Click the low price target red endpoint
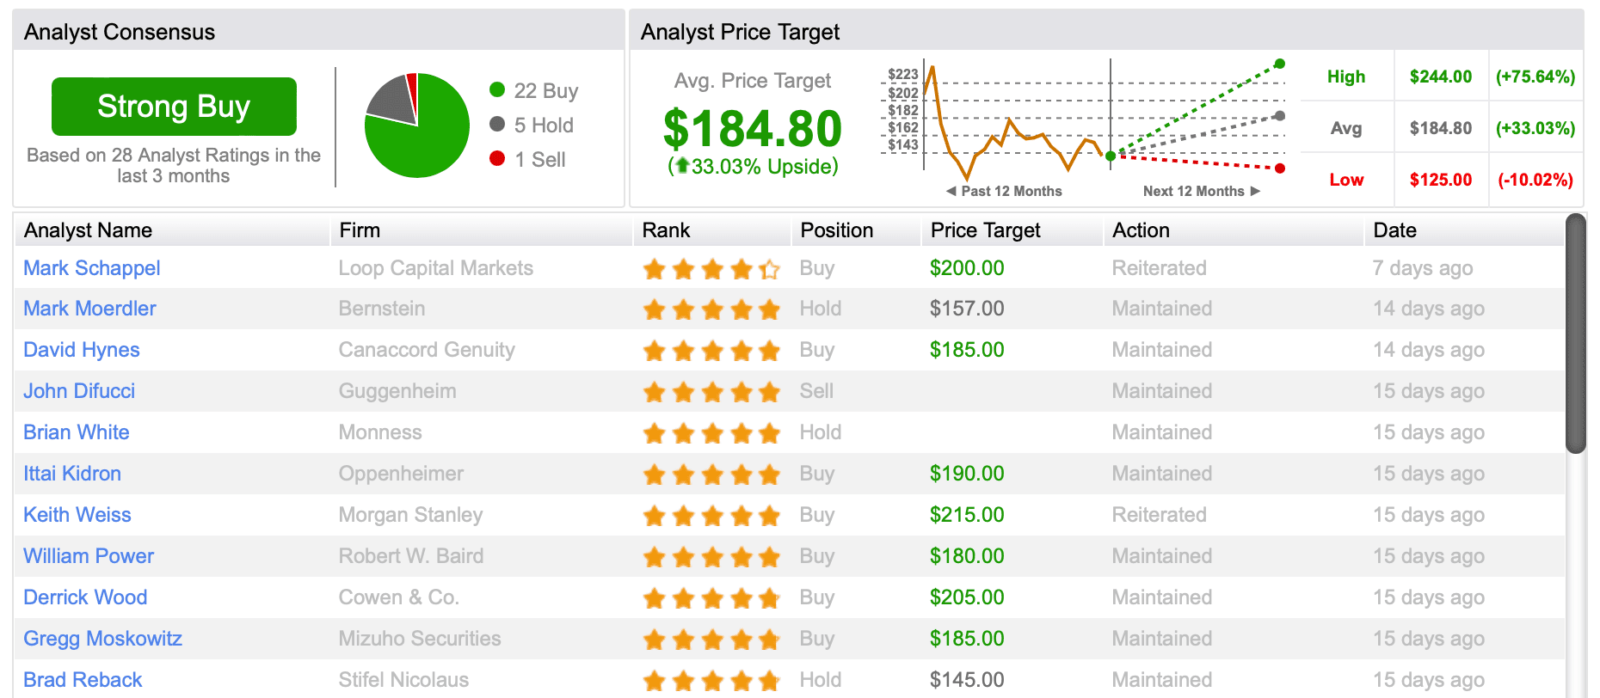The height and width of the screenshot is (698, 1600). pos(1280,168)
